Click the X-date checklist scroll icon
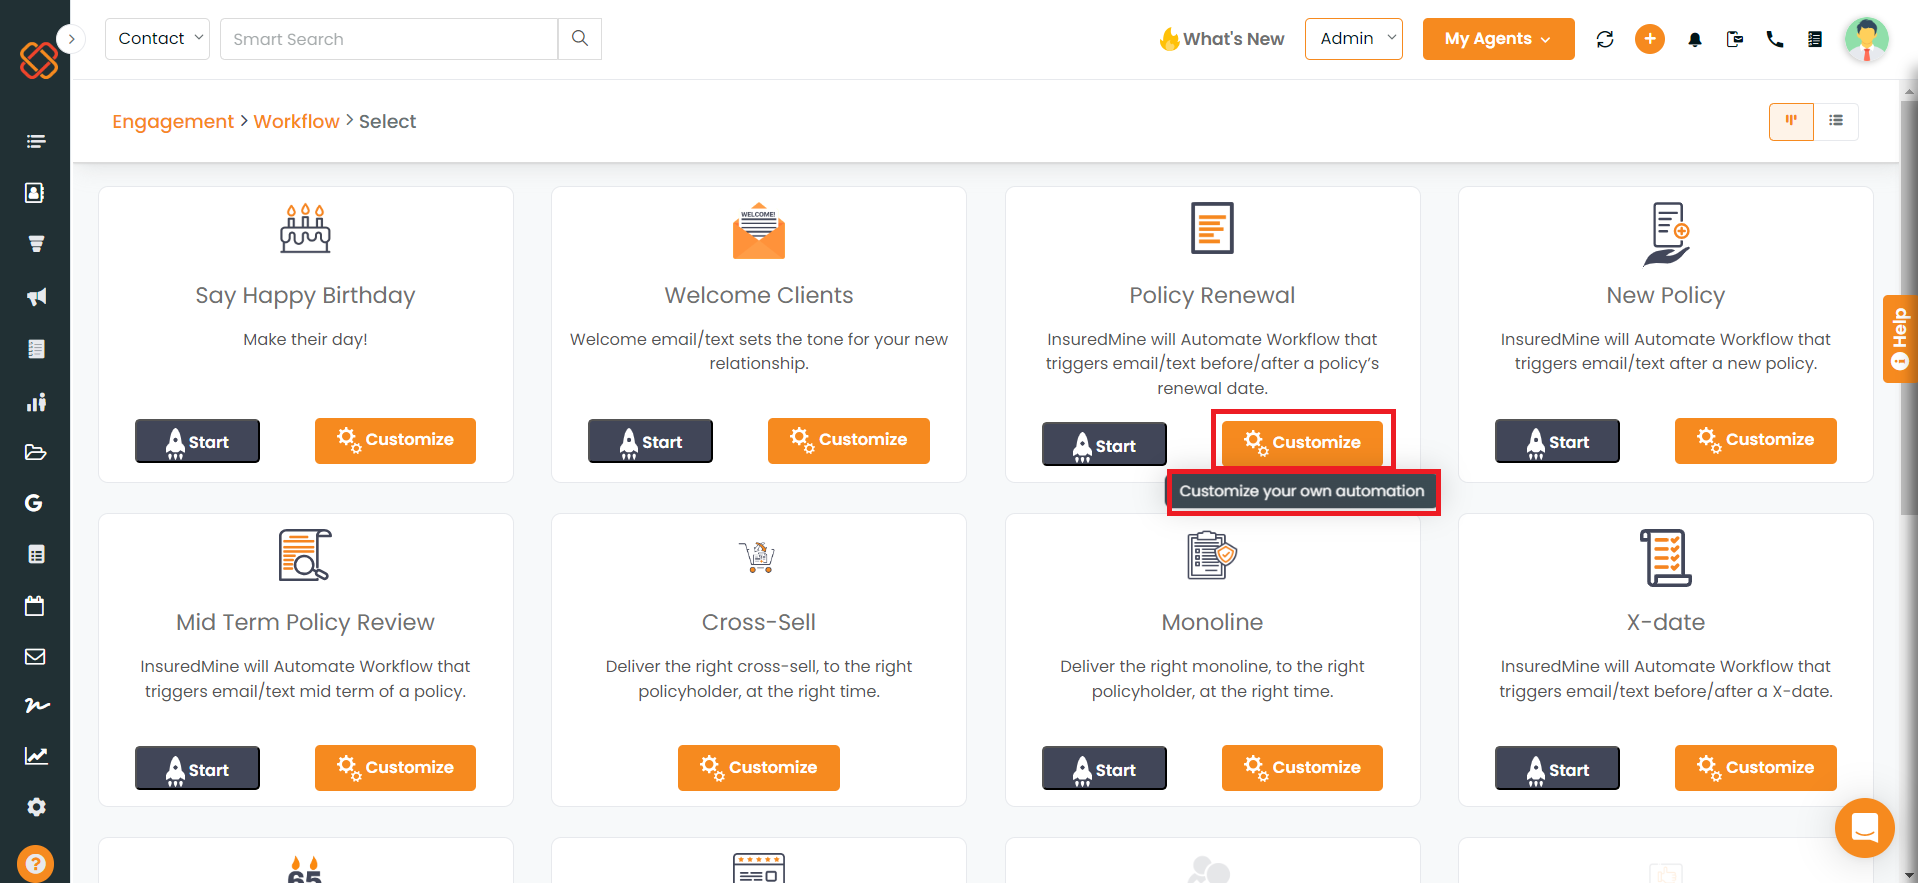 (x=1666, y=558)
